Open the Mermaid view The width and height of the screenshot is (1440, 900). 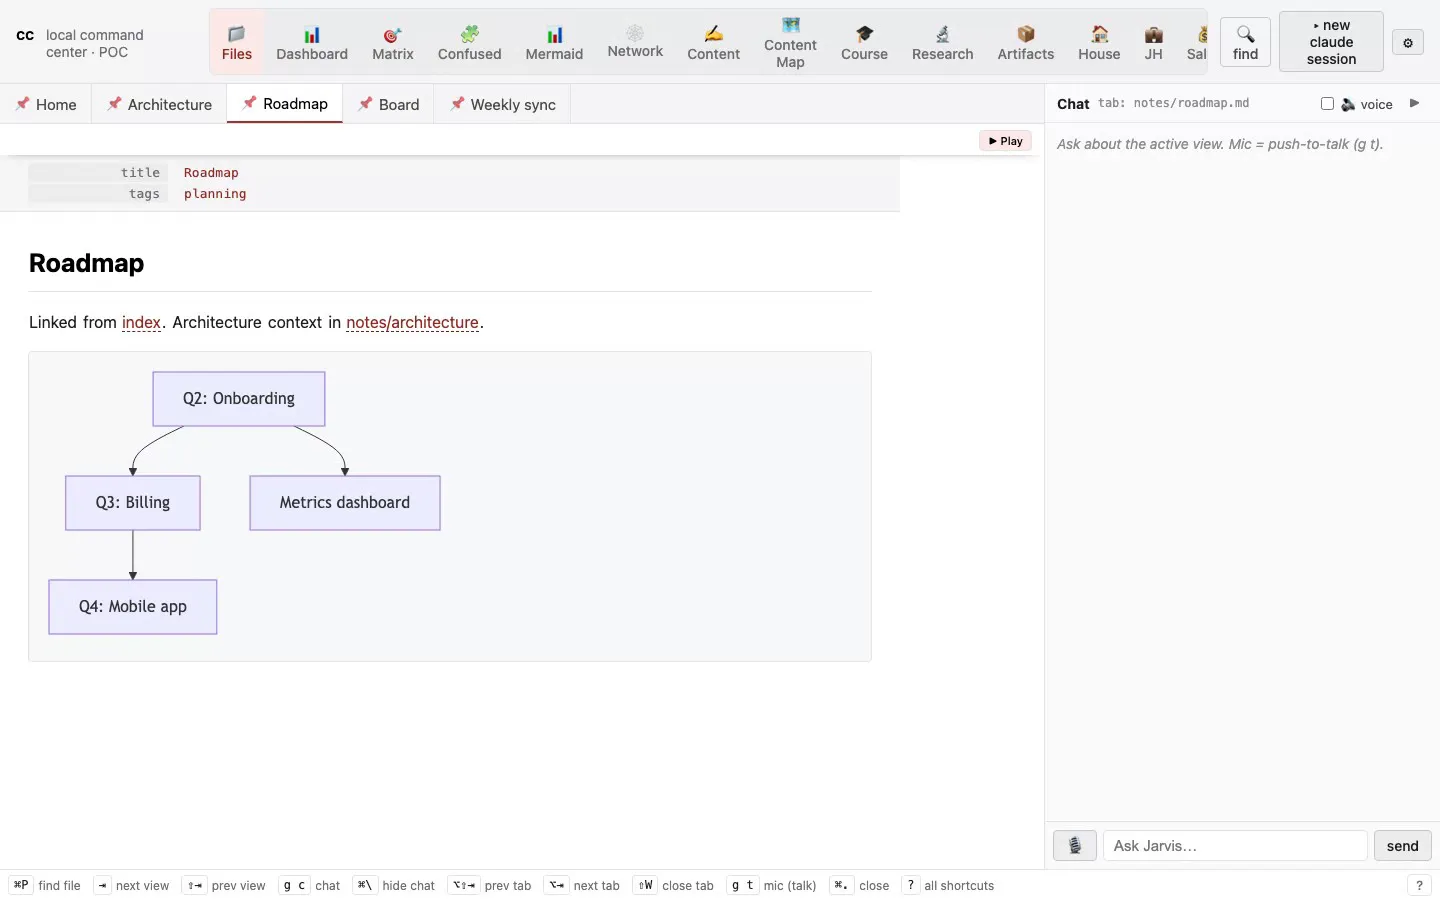(x=554, y=42)
